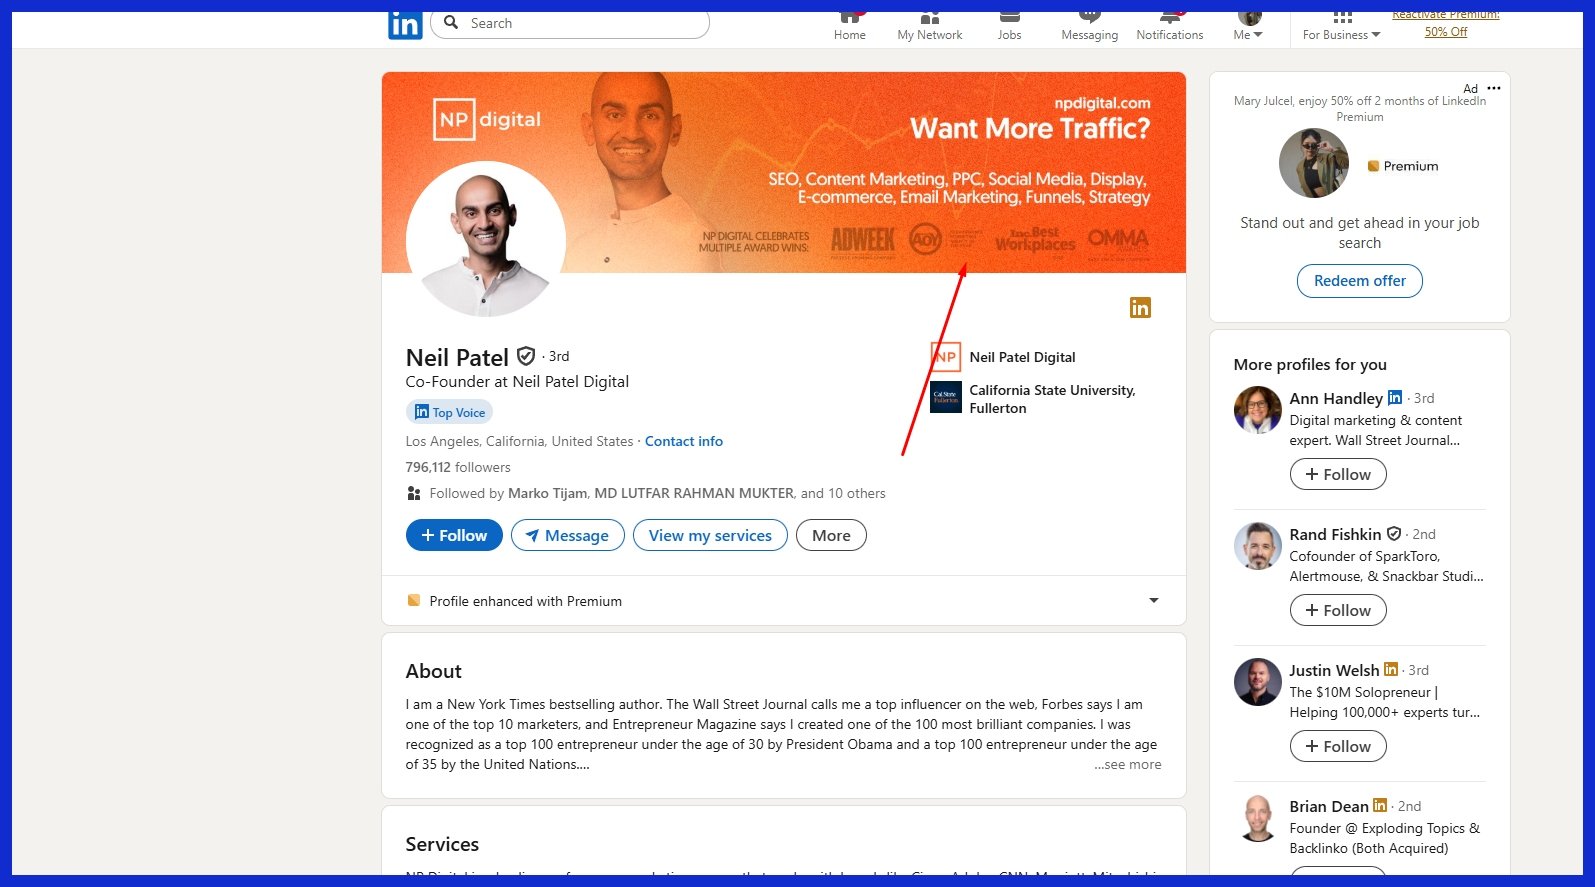Expand Profile enhanced with Premium chevron

click(x=1154, y=601)
